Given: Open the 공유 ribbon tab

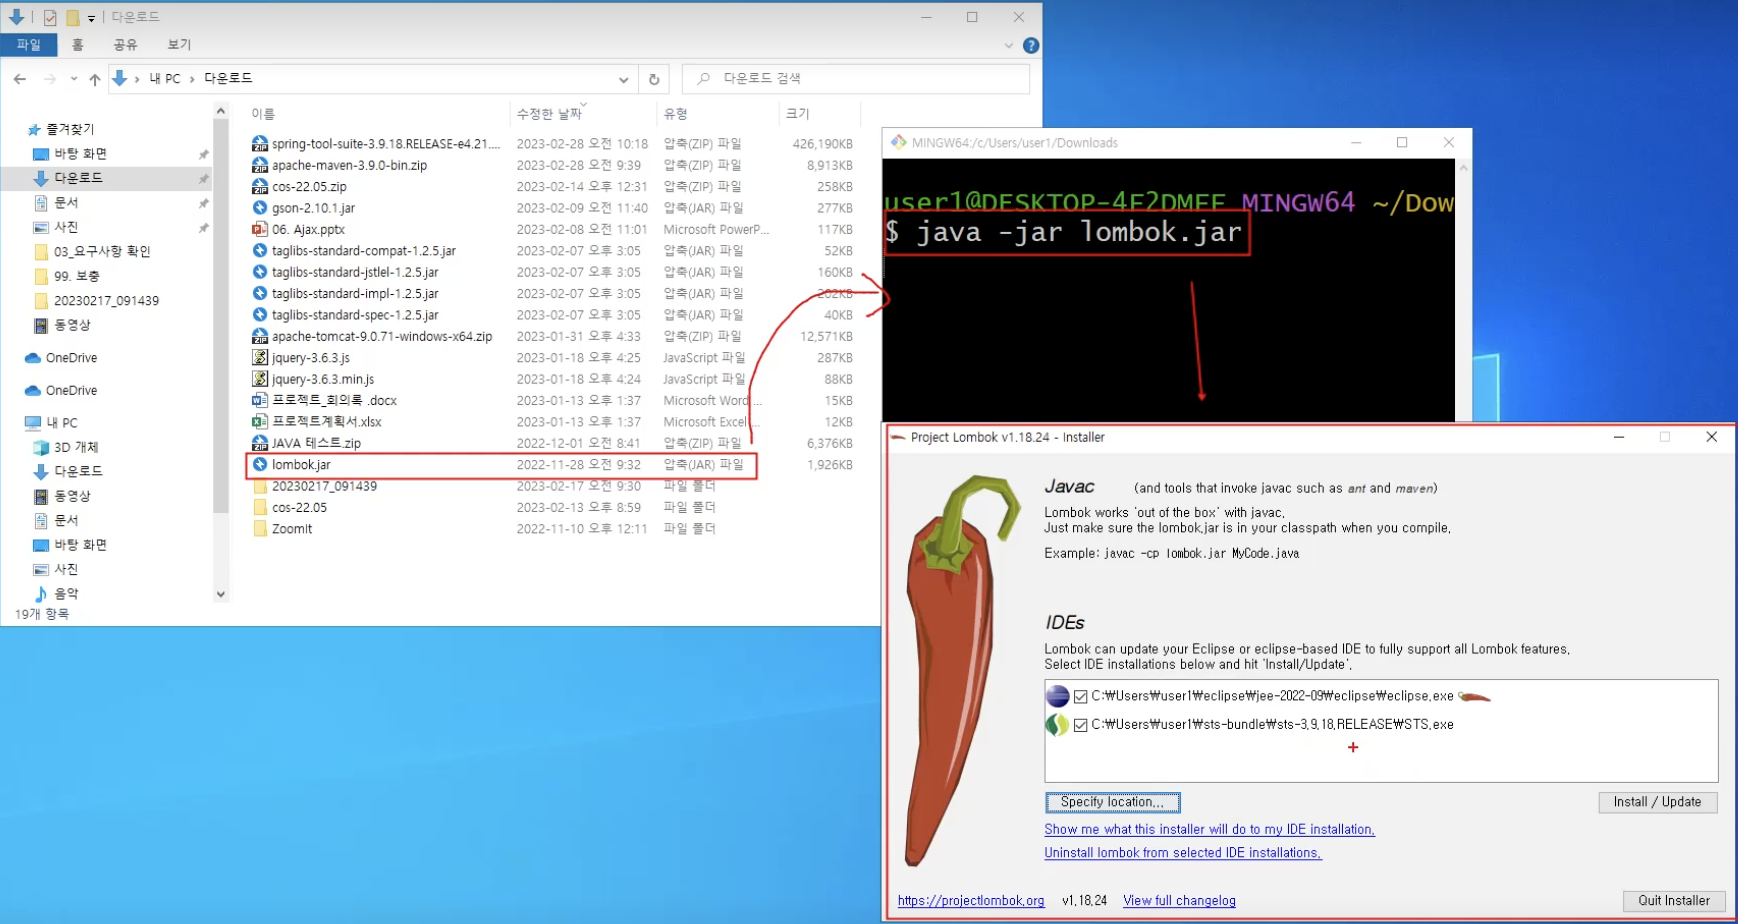Looking at the screenshot, I should pos(125,45).
